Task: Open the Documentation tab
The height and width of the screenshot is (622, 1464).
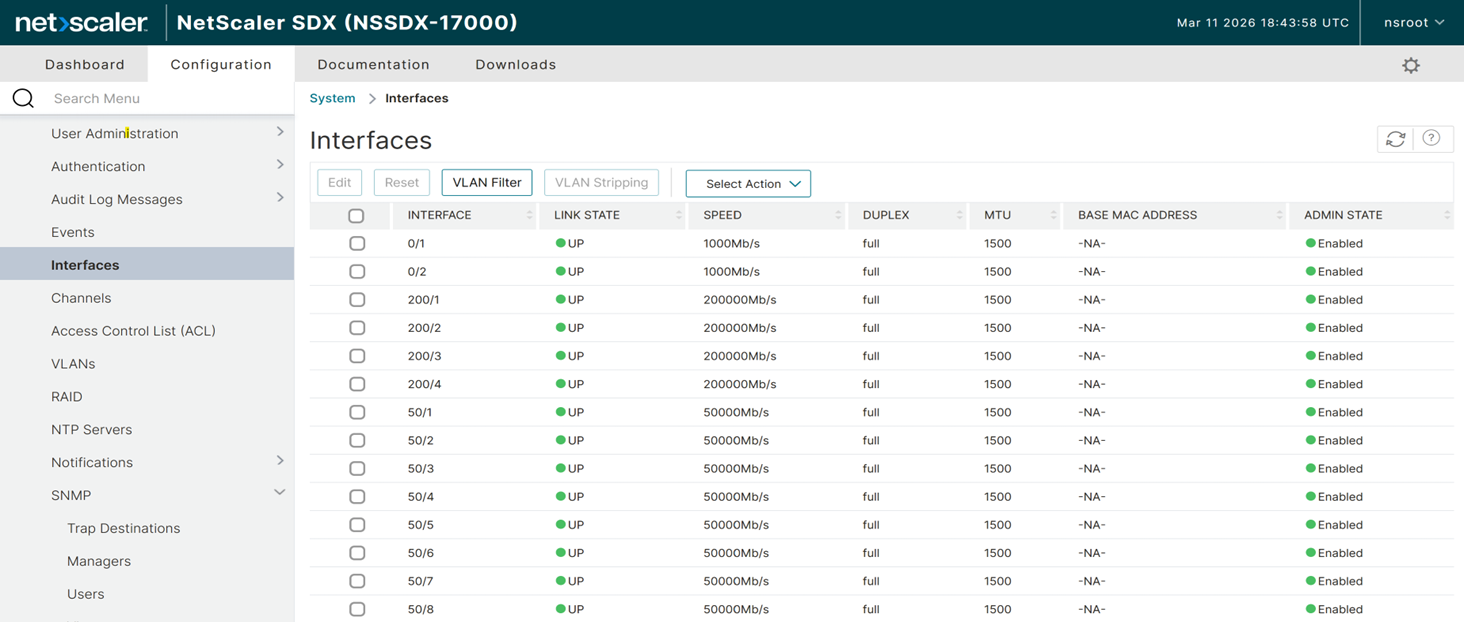Action: click(x=373, y=64)
